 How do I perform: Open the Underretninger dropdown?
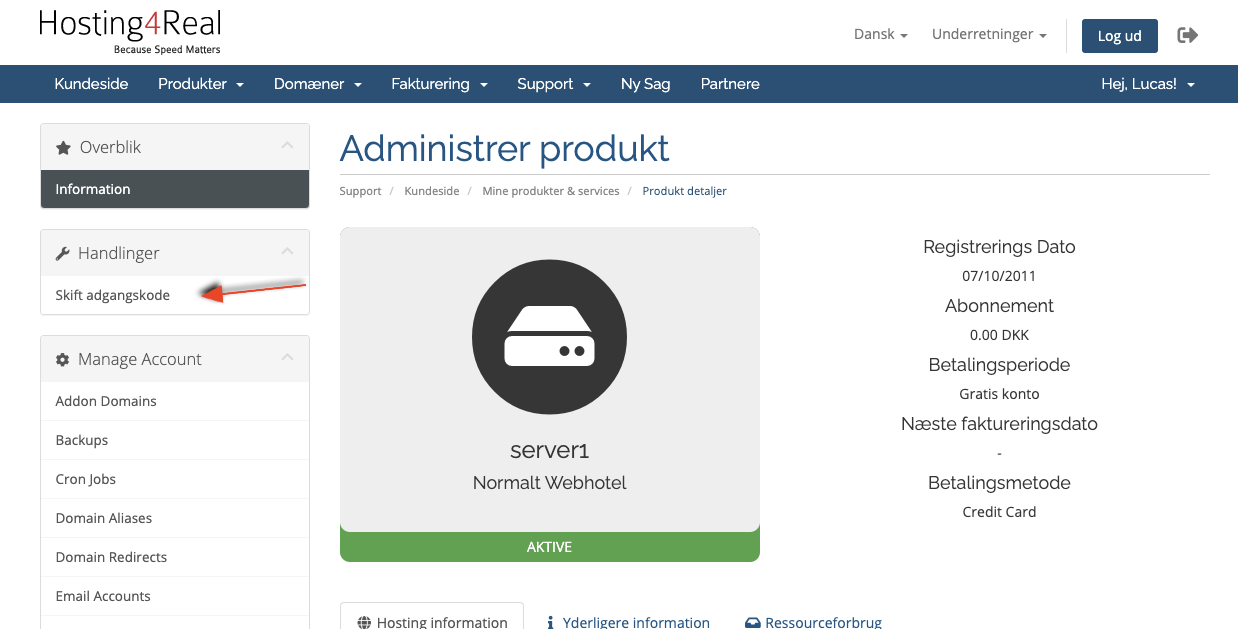coord(988,33)
